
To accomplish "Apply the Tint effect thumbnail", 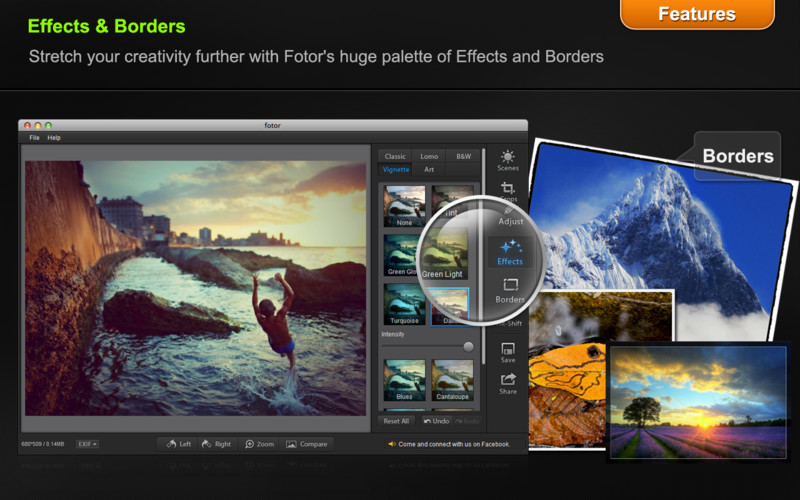I will coord(451,202).
